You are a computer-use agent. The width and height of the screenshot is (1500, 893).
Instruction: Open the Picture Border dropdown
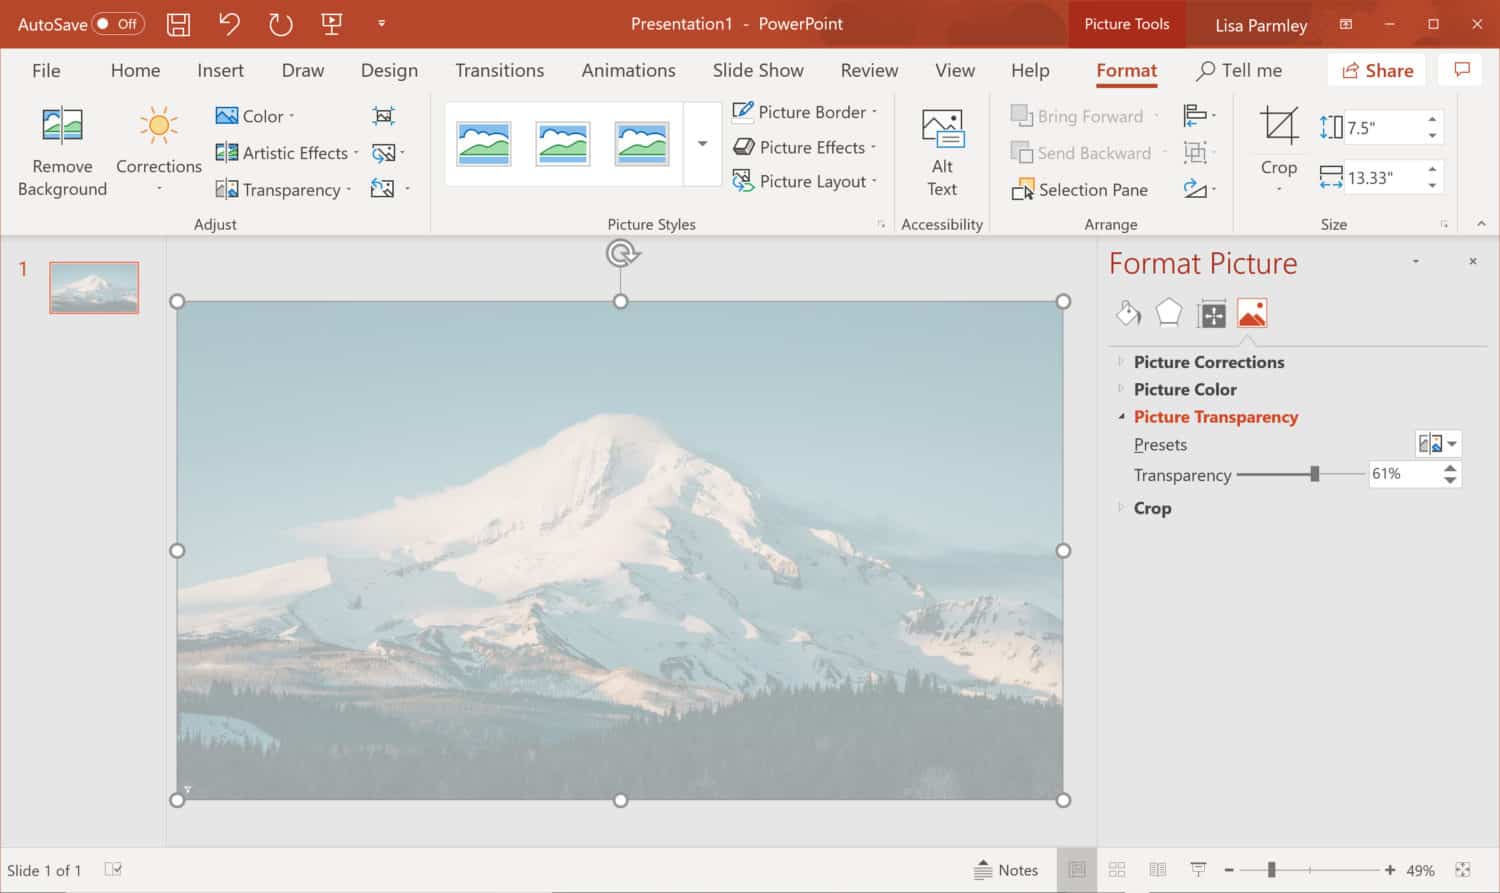coord(805,111)
